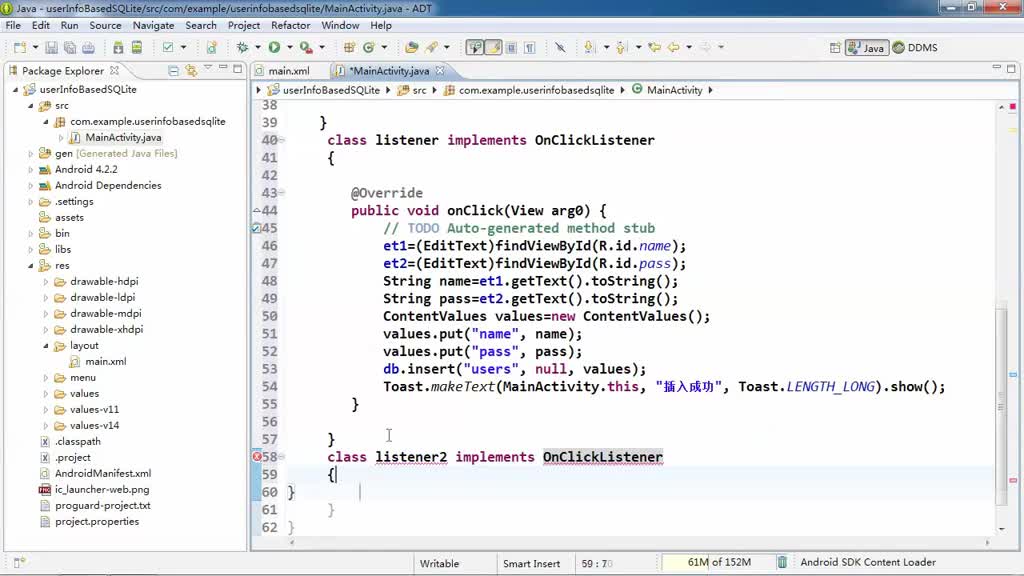1024x576 pixels.
Task: Click com.example.userinfobasedsqlite breadcrumb segment
Action: point(529,90)
